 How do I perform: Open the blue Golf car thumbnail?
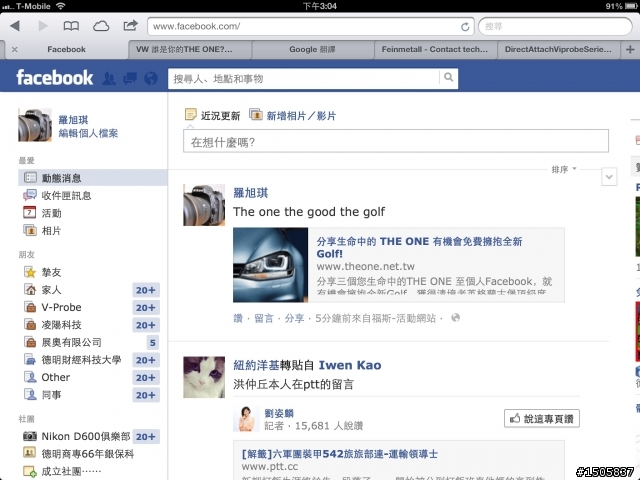270,265
